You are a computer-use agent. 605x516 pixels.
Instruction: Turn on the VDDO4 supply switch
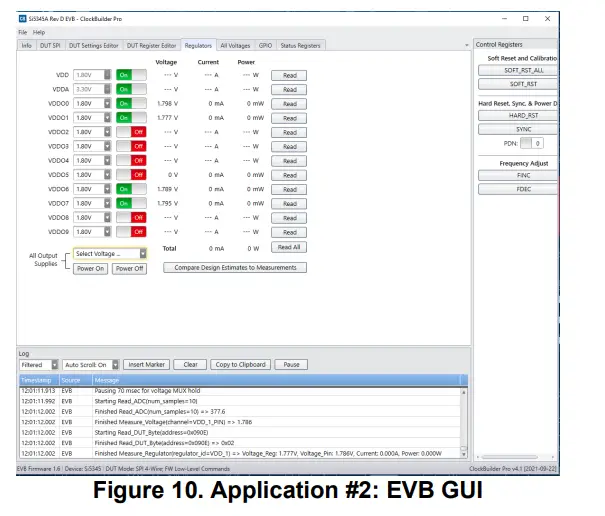pyautogui.click(x=131, y=161)
